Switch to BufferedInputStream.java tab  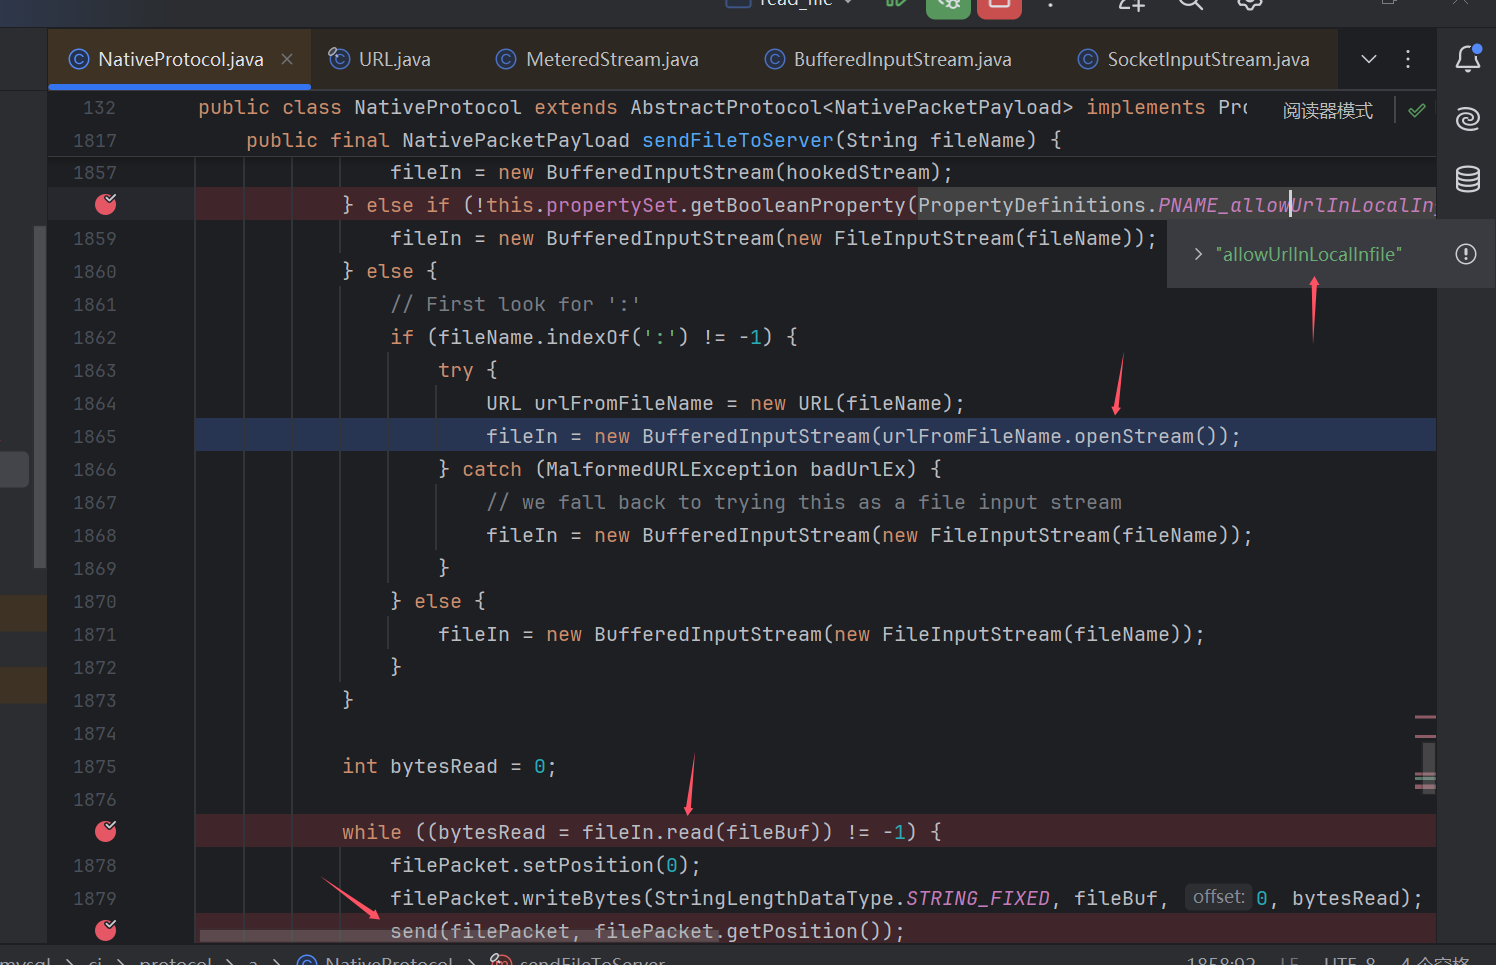888,59
